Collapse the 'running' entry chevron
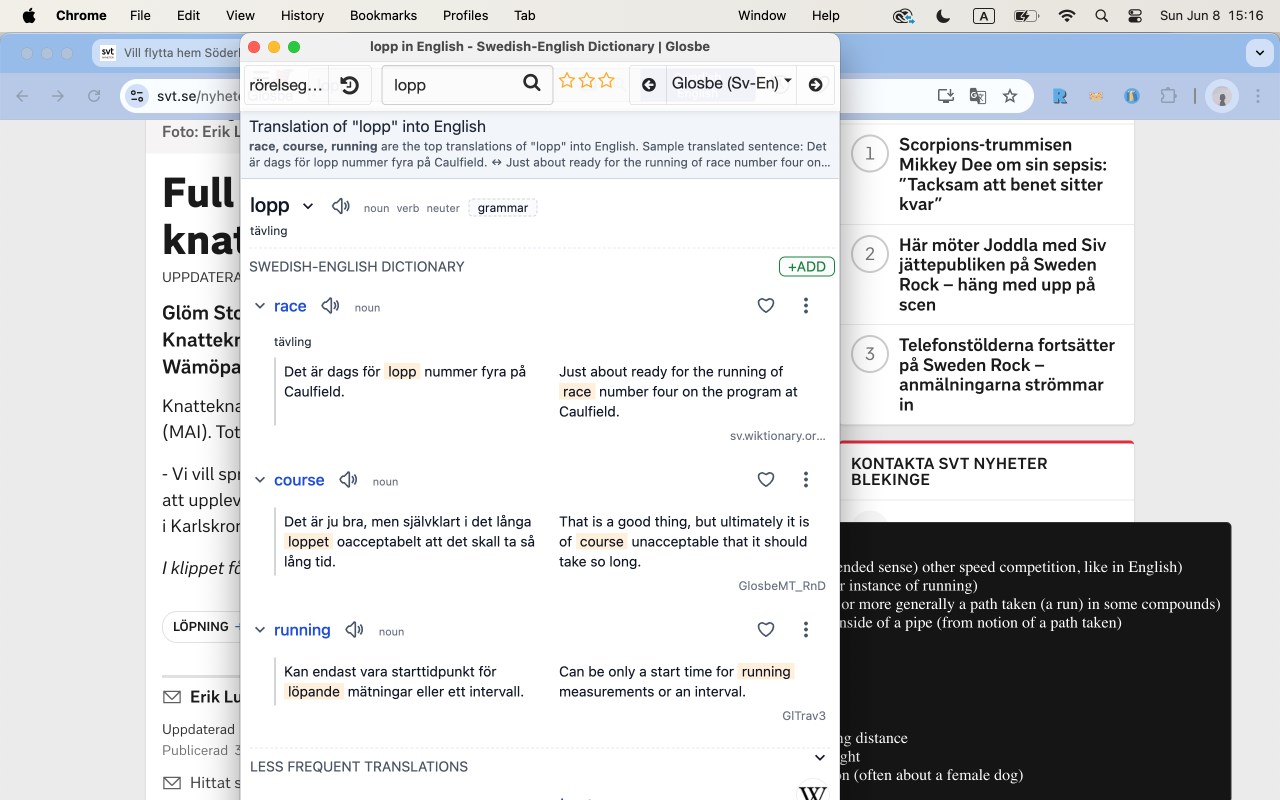The width and height of the screenshot is (1280, 800). pos(260,630)
